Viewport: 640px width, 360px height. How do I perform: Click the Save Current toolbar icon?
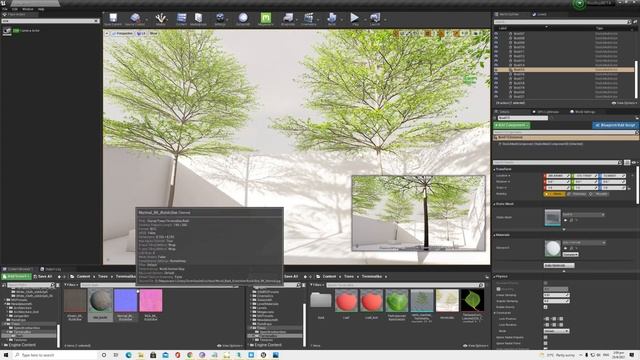113,18
